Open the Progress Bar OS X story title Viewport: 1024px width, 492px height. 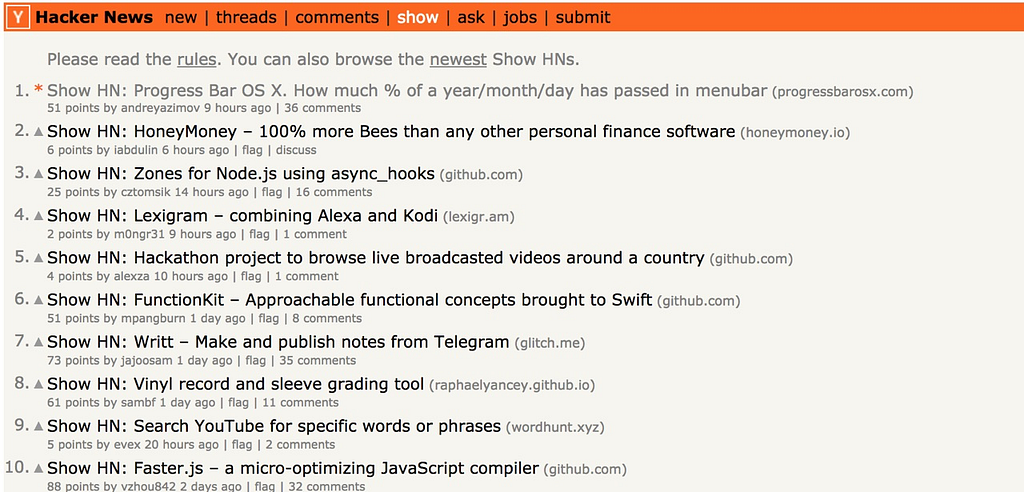click(x=407, y=90)
